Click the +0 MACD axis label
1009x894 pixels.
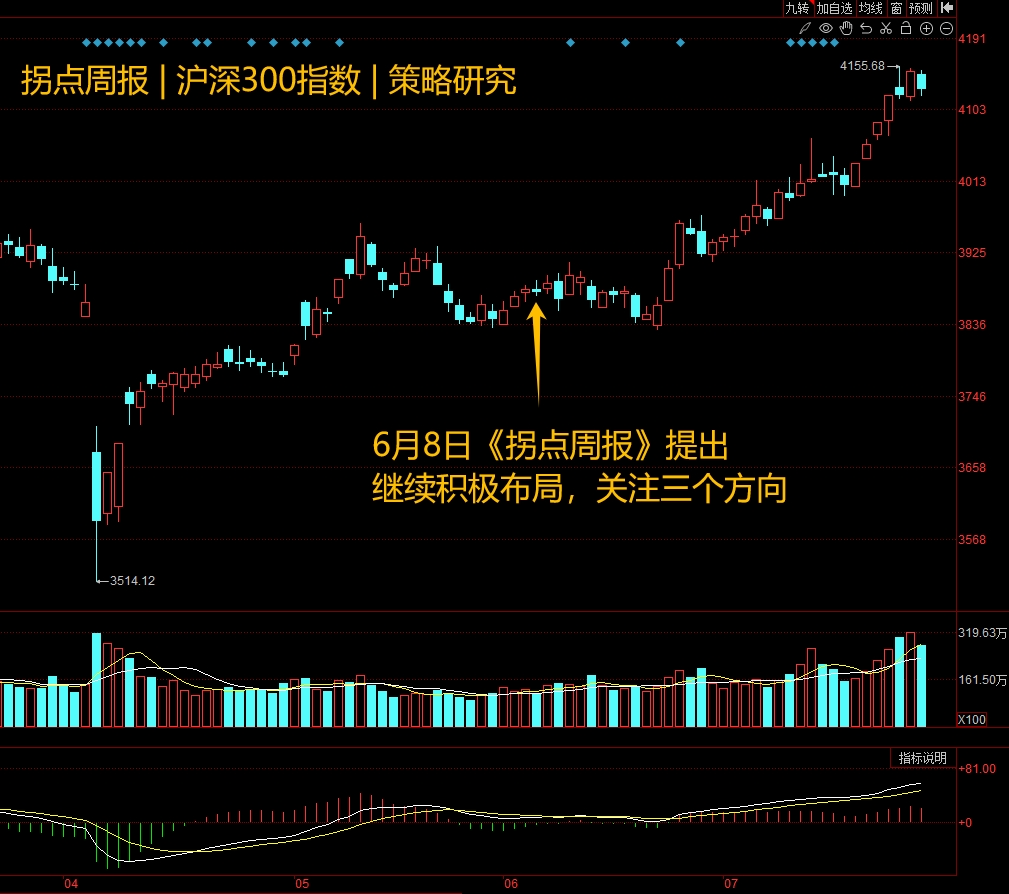click(965, 823)
